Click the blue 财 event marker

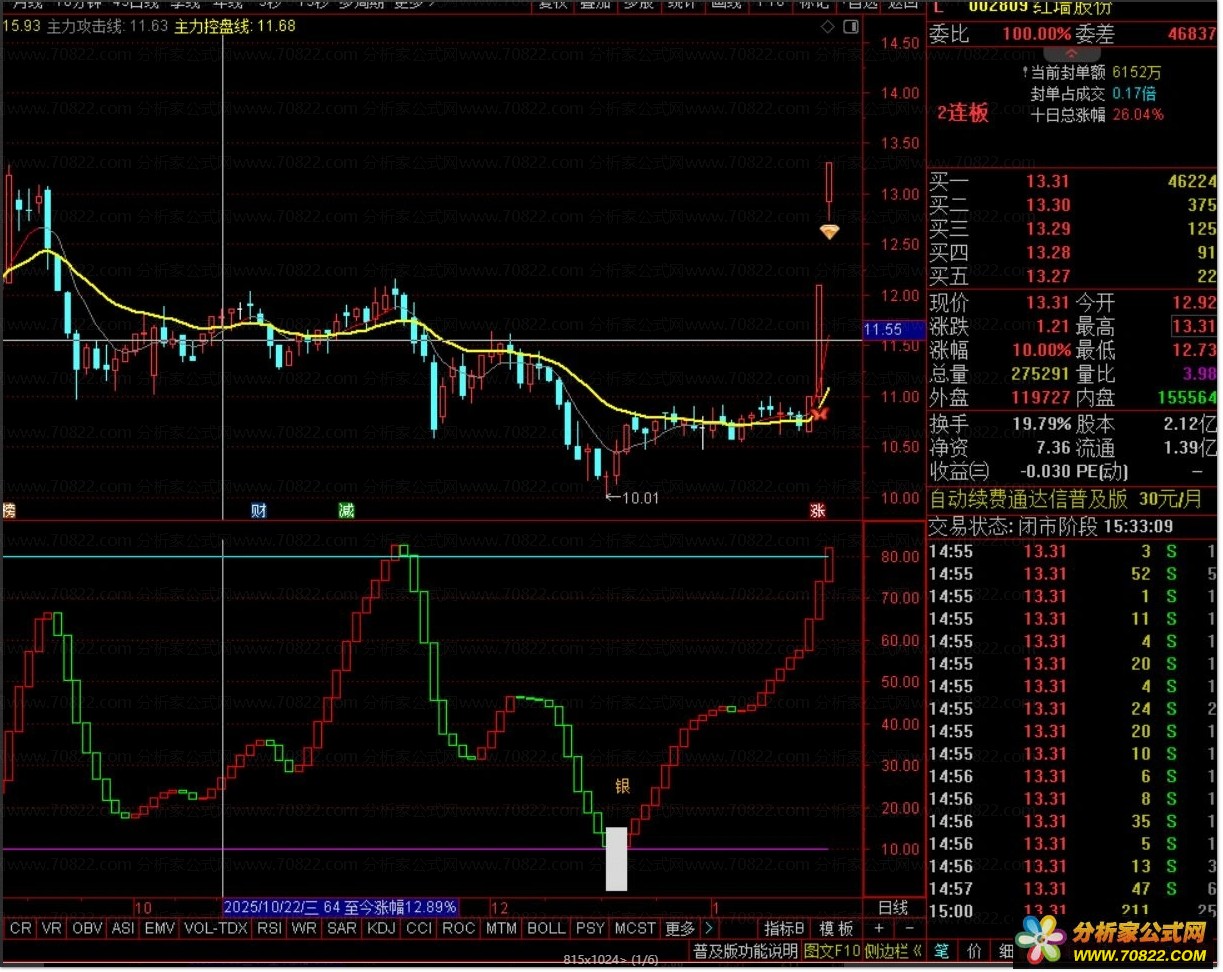259,511
